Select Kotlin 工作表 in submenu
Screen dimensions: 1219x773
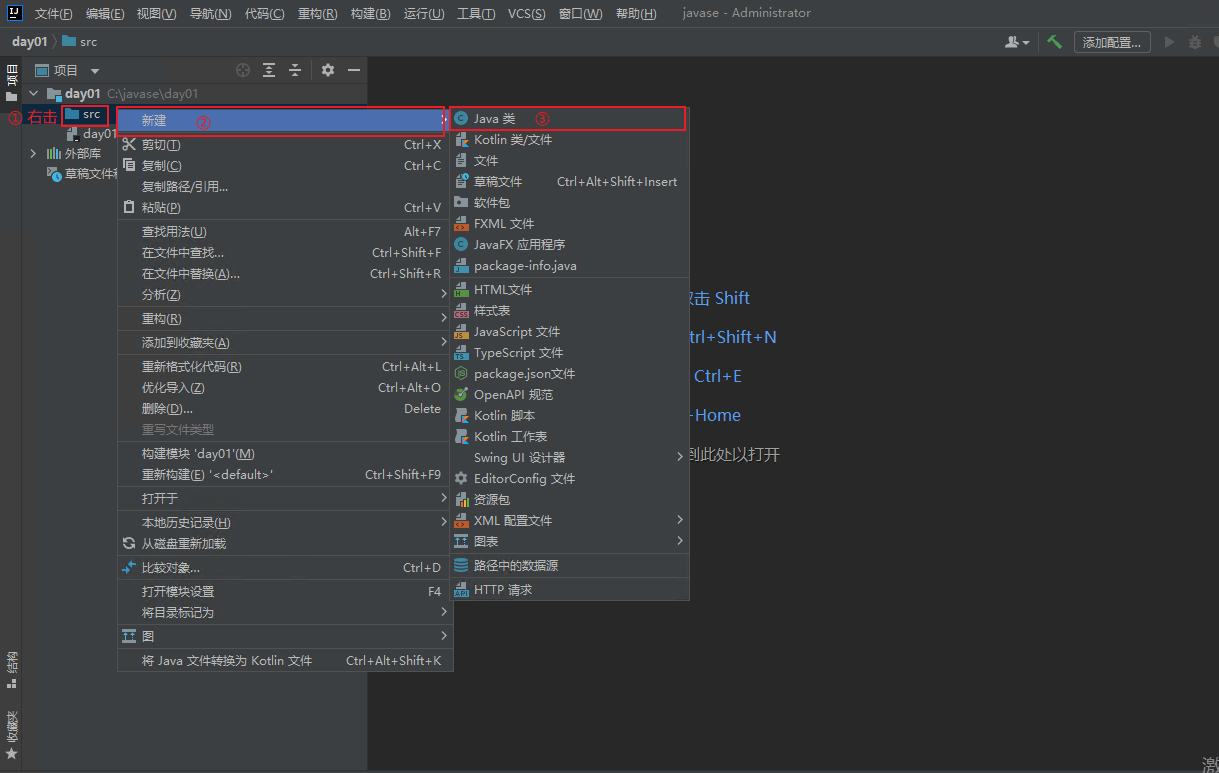point(568,436)
